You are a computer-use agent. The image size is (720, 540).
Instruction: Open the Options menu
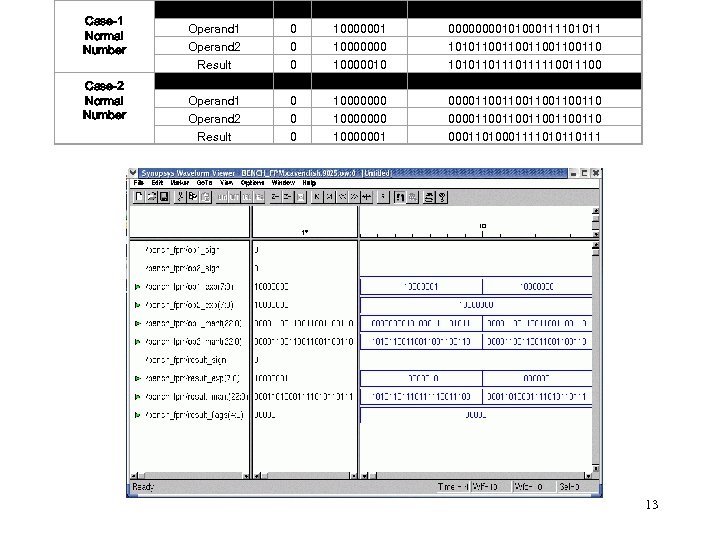point(252,183)
